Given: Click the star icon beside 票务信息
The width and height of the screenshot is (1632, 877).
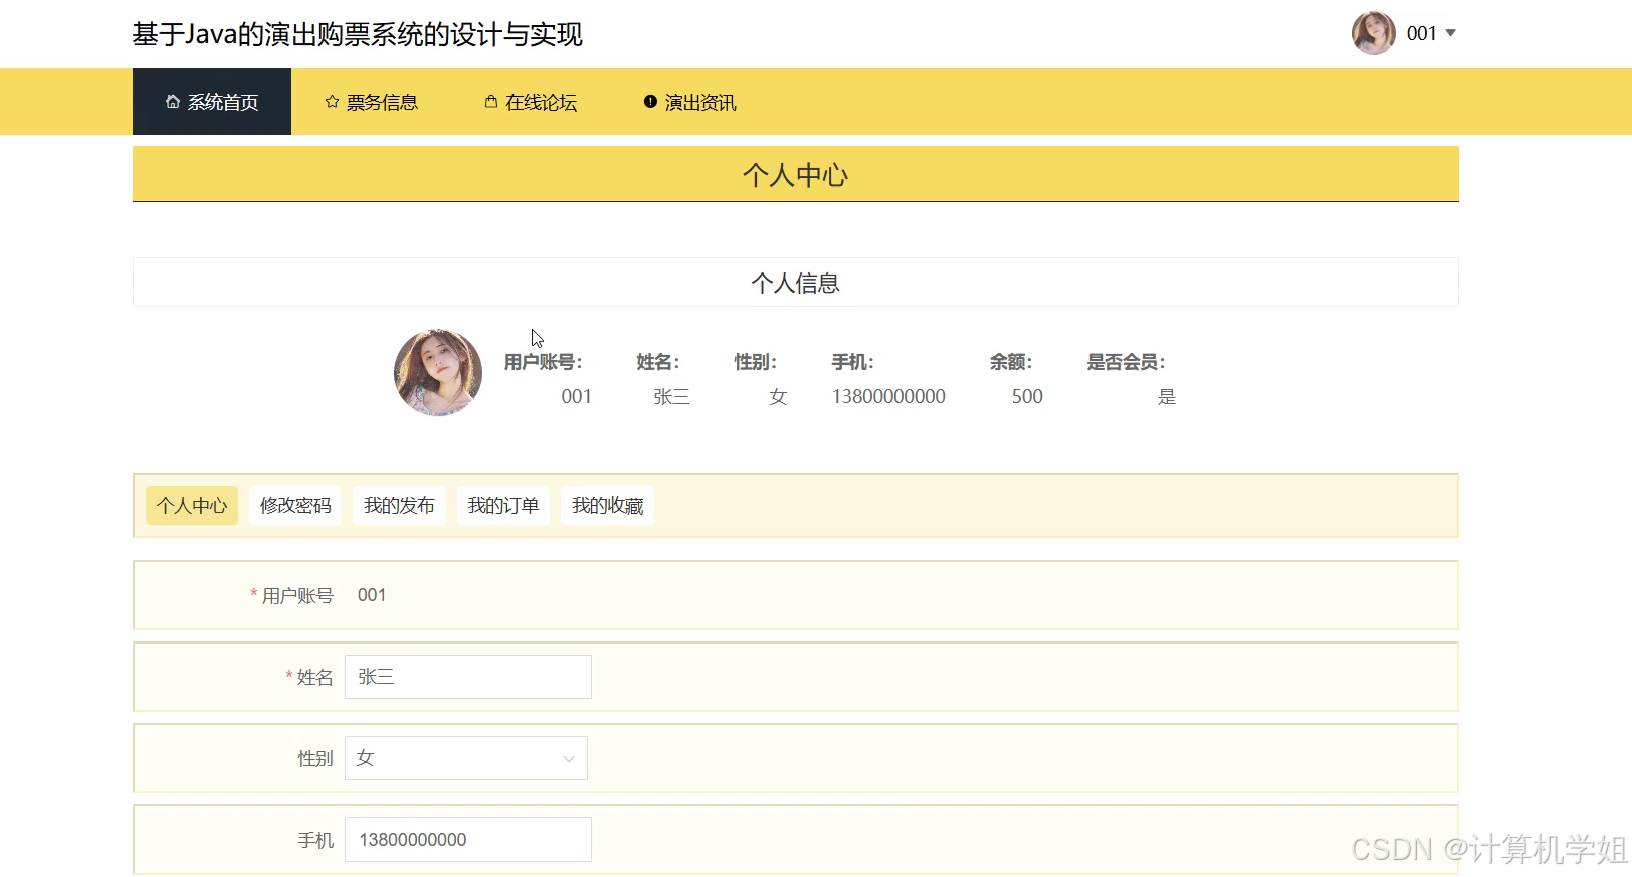Looking at the screenshot, I should pos(332,102).
